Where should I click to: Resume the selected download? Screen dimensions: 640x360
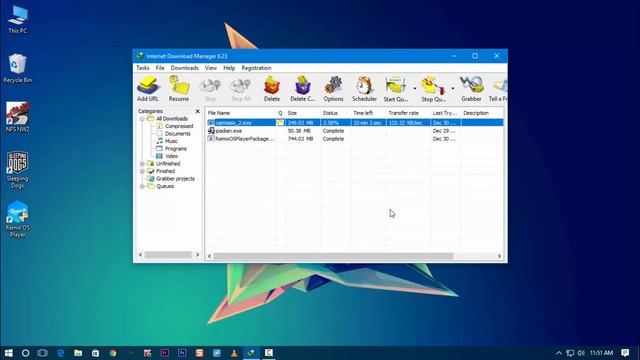(x=179, y=89)
